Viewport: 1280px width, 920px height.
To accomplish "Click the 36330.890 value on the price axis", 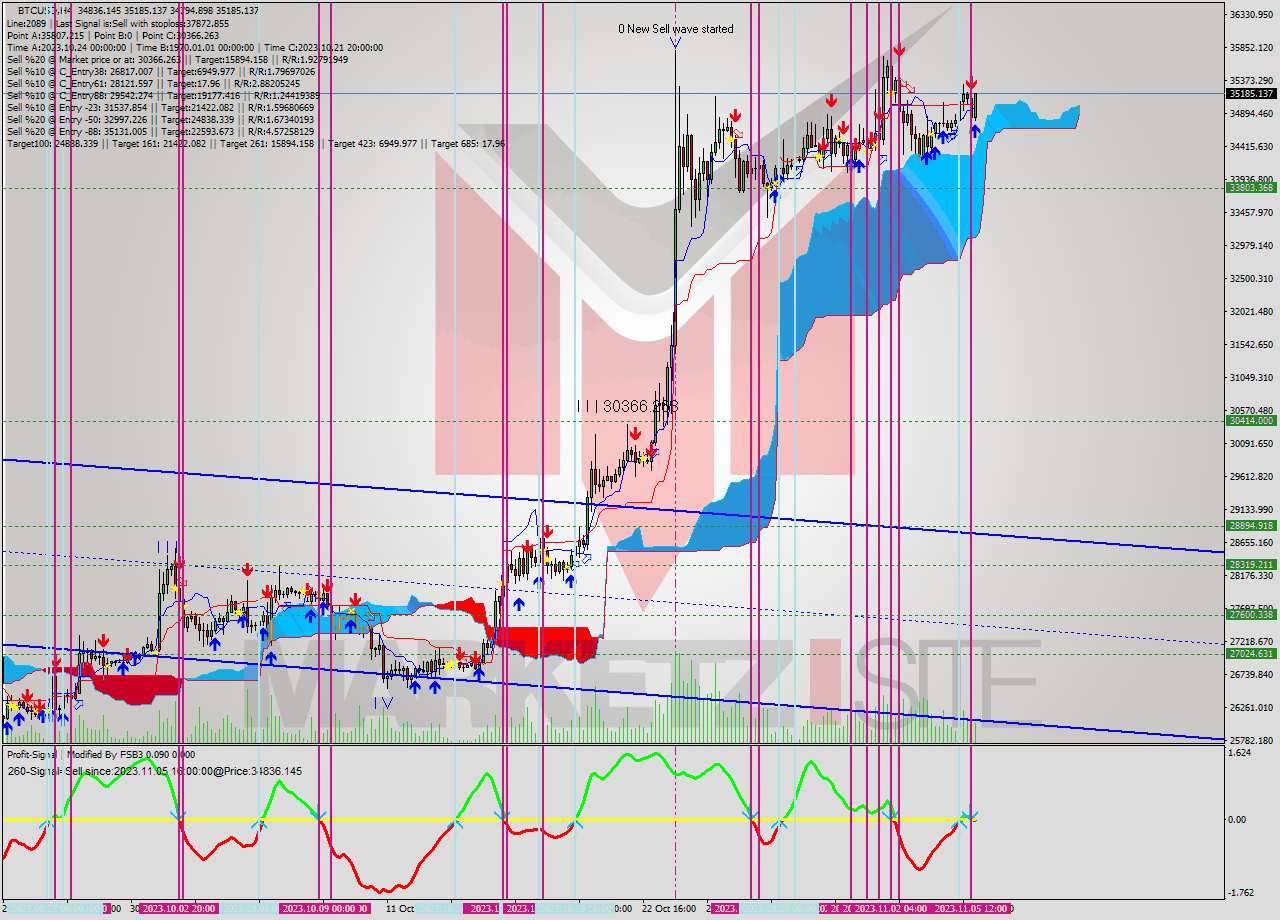I will click(x=1251, y=14).
